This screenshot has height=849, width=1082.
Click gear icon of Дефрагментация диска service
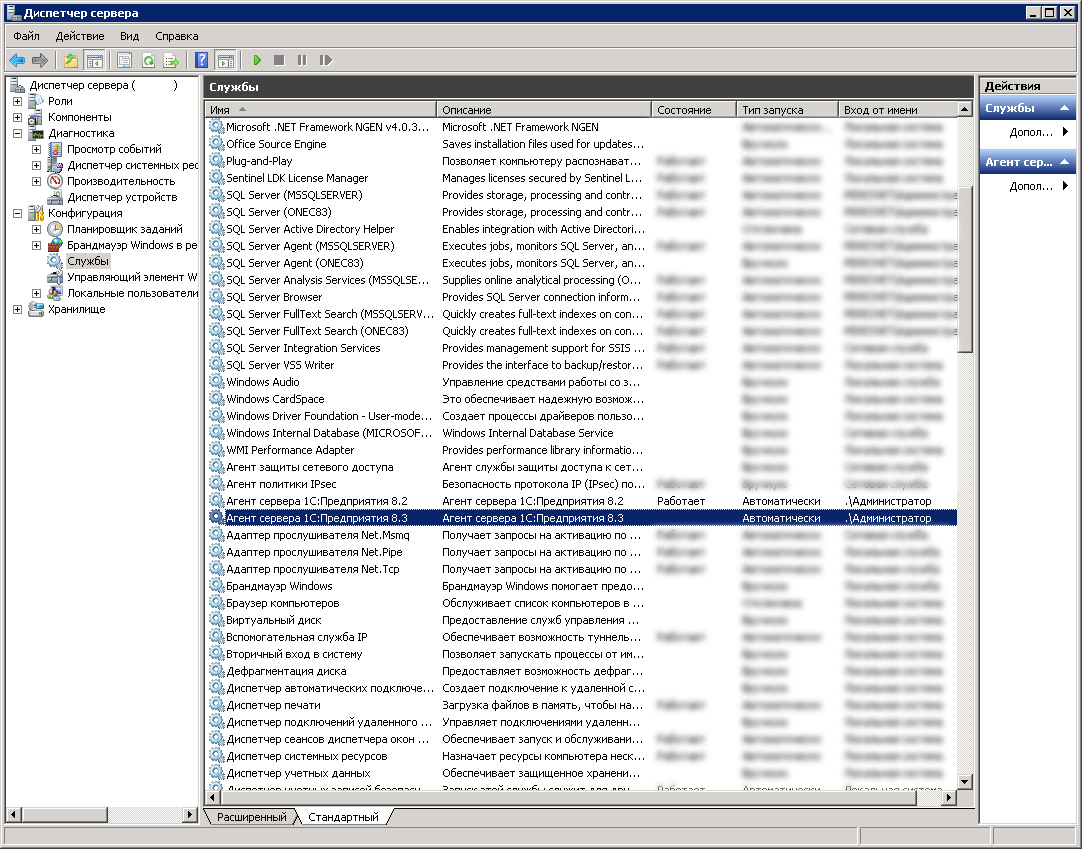tap(217, 671)
